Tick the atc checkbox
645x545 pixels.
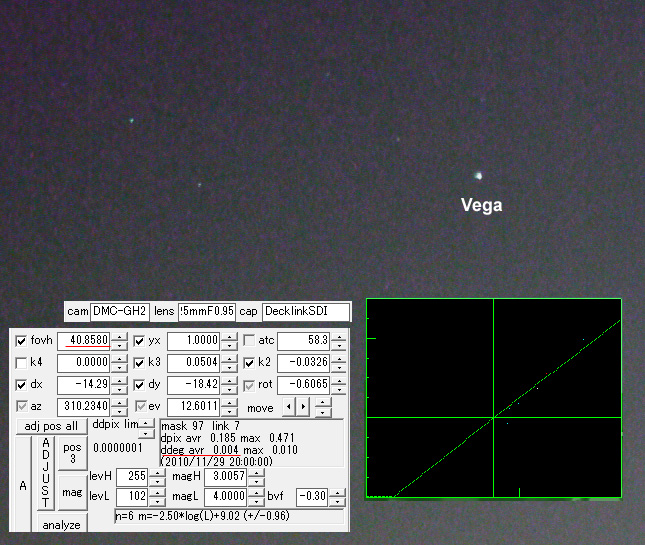[x=250, y=341]
